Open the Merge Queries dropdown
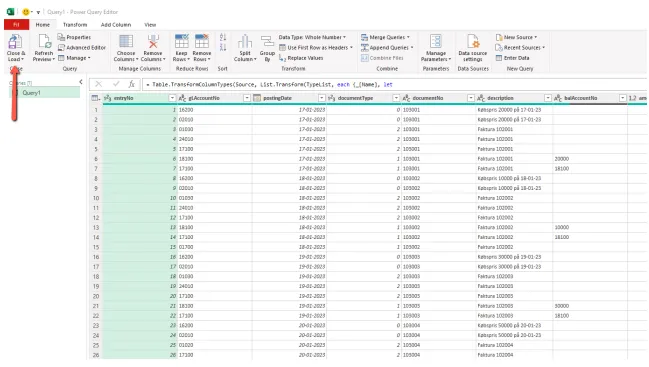Viewport: 649px width, 367px height. pos(385,37)
